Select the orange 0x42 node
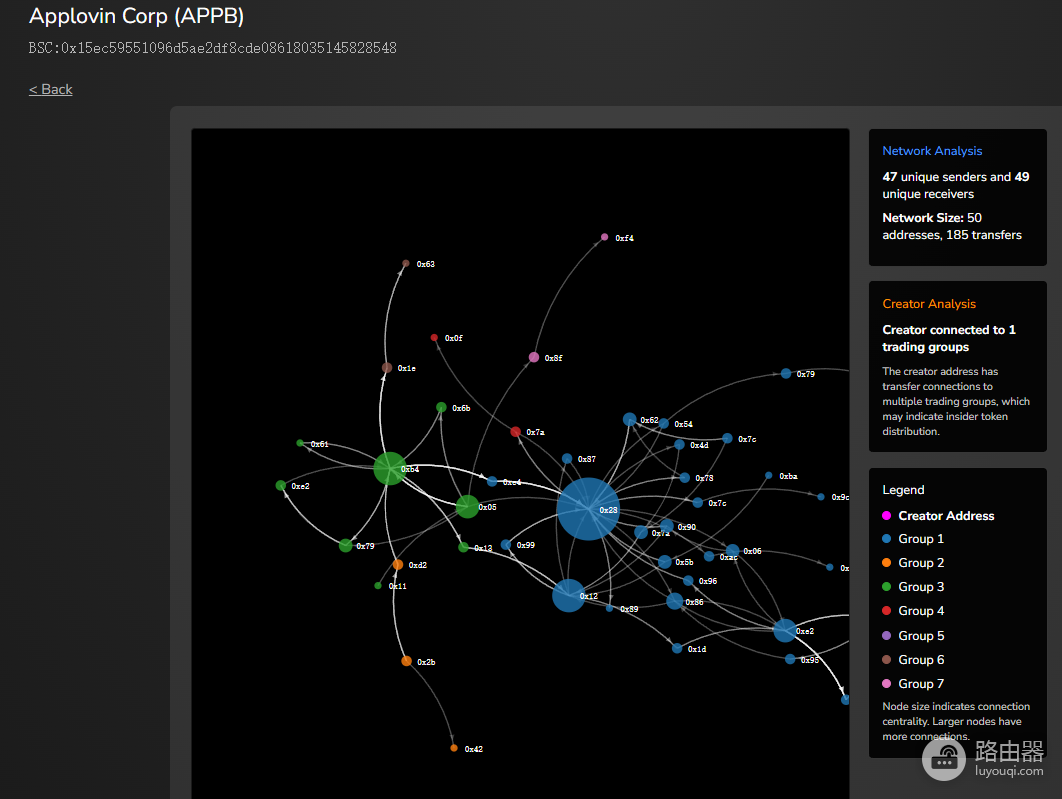The height and width of the screenshot is (799, 1062). click(x=454, y=748)
